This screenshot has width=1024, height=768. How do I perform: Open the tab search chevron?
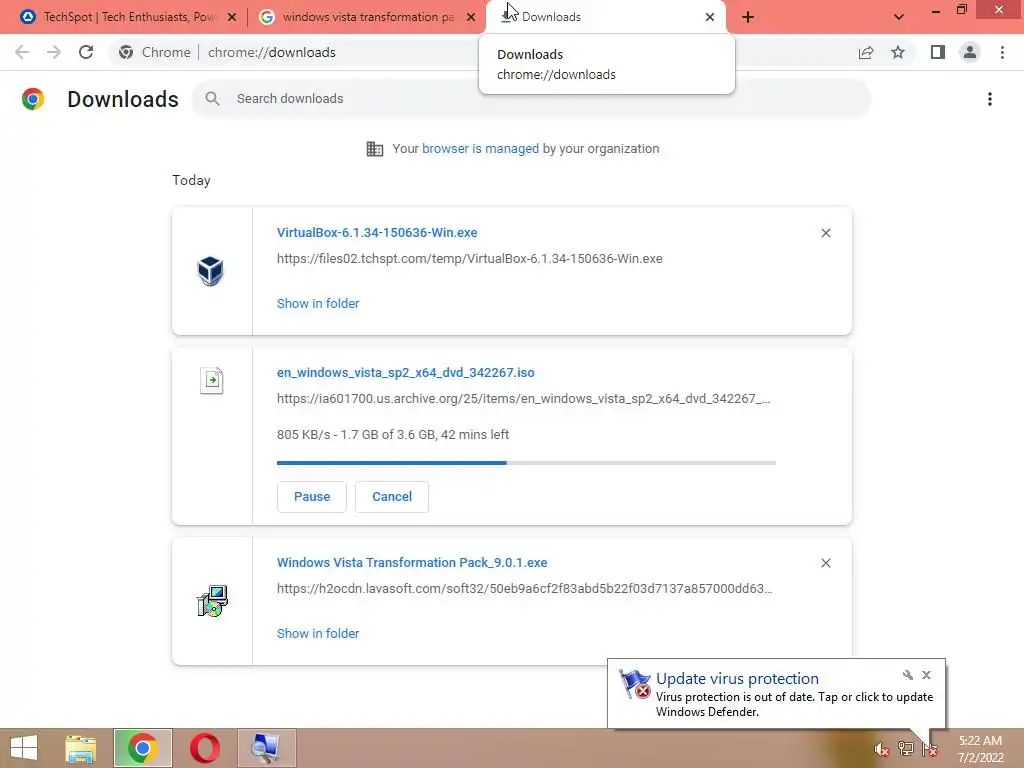point(899,17)
